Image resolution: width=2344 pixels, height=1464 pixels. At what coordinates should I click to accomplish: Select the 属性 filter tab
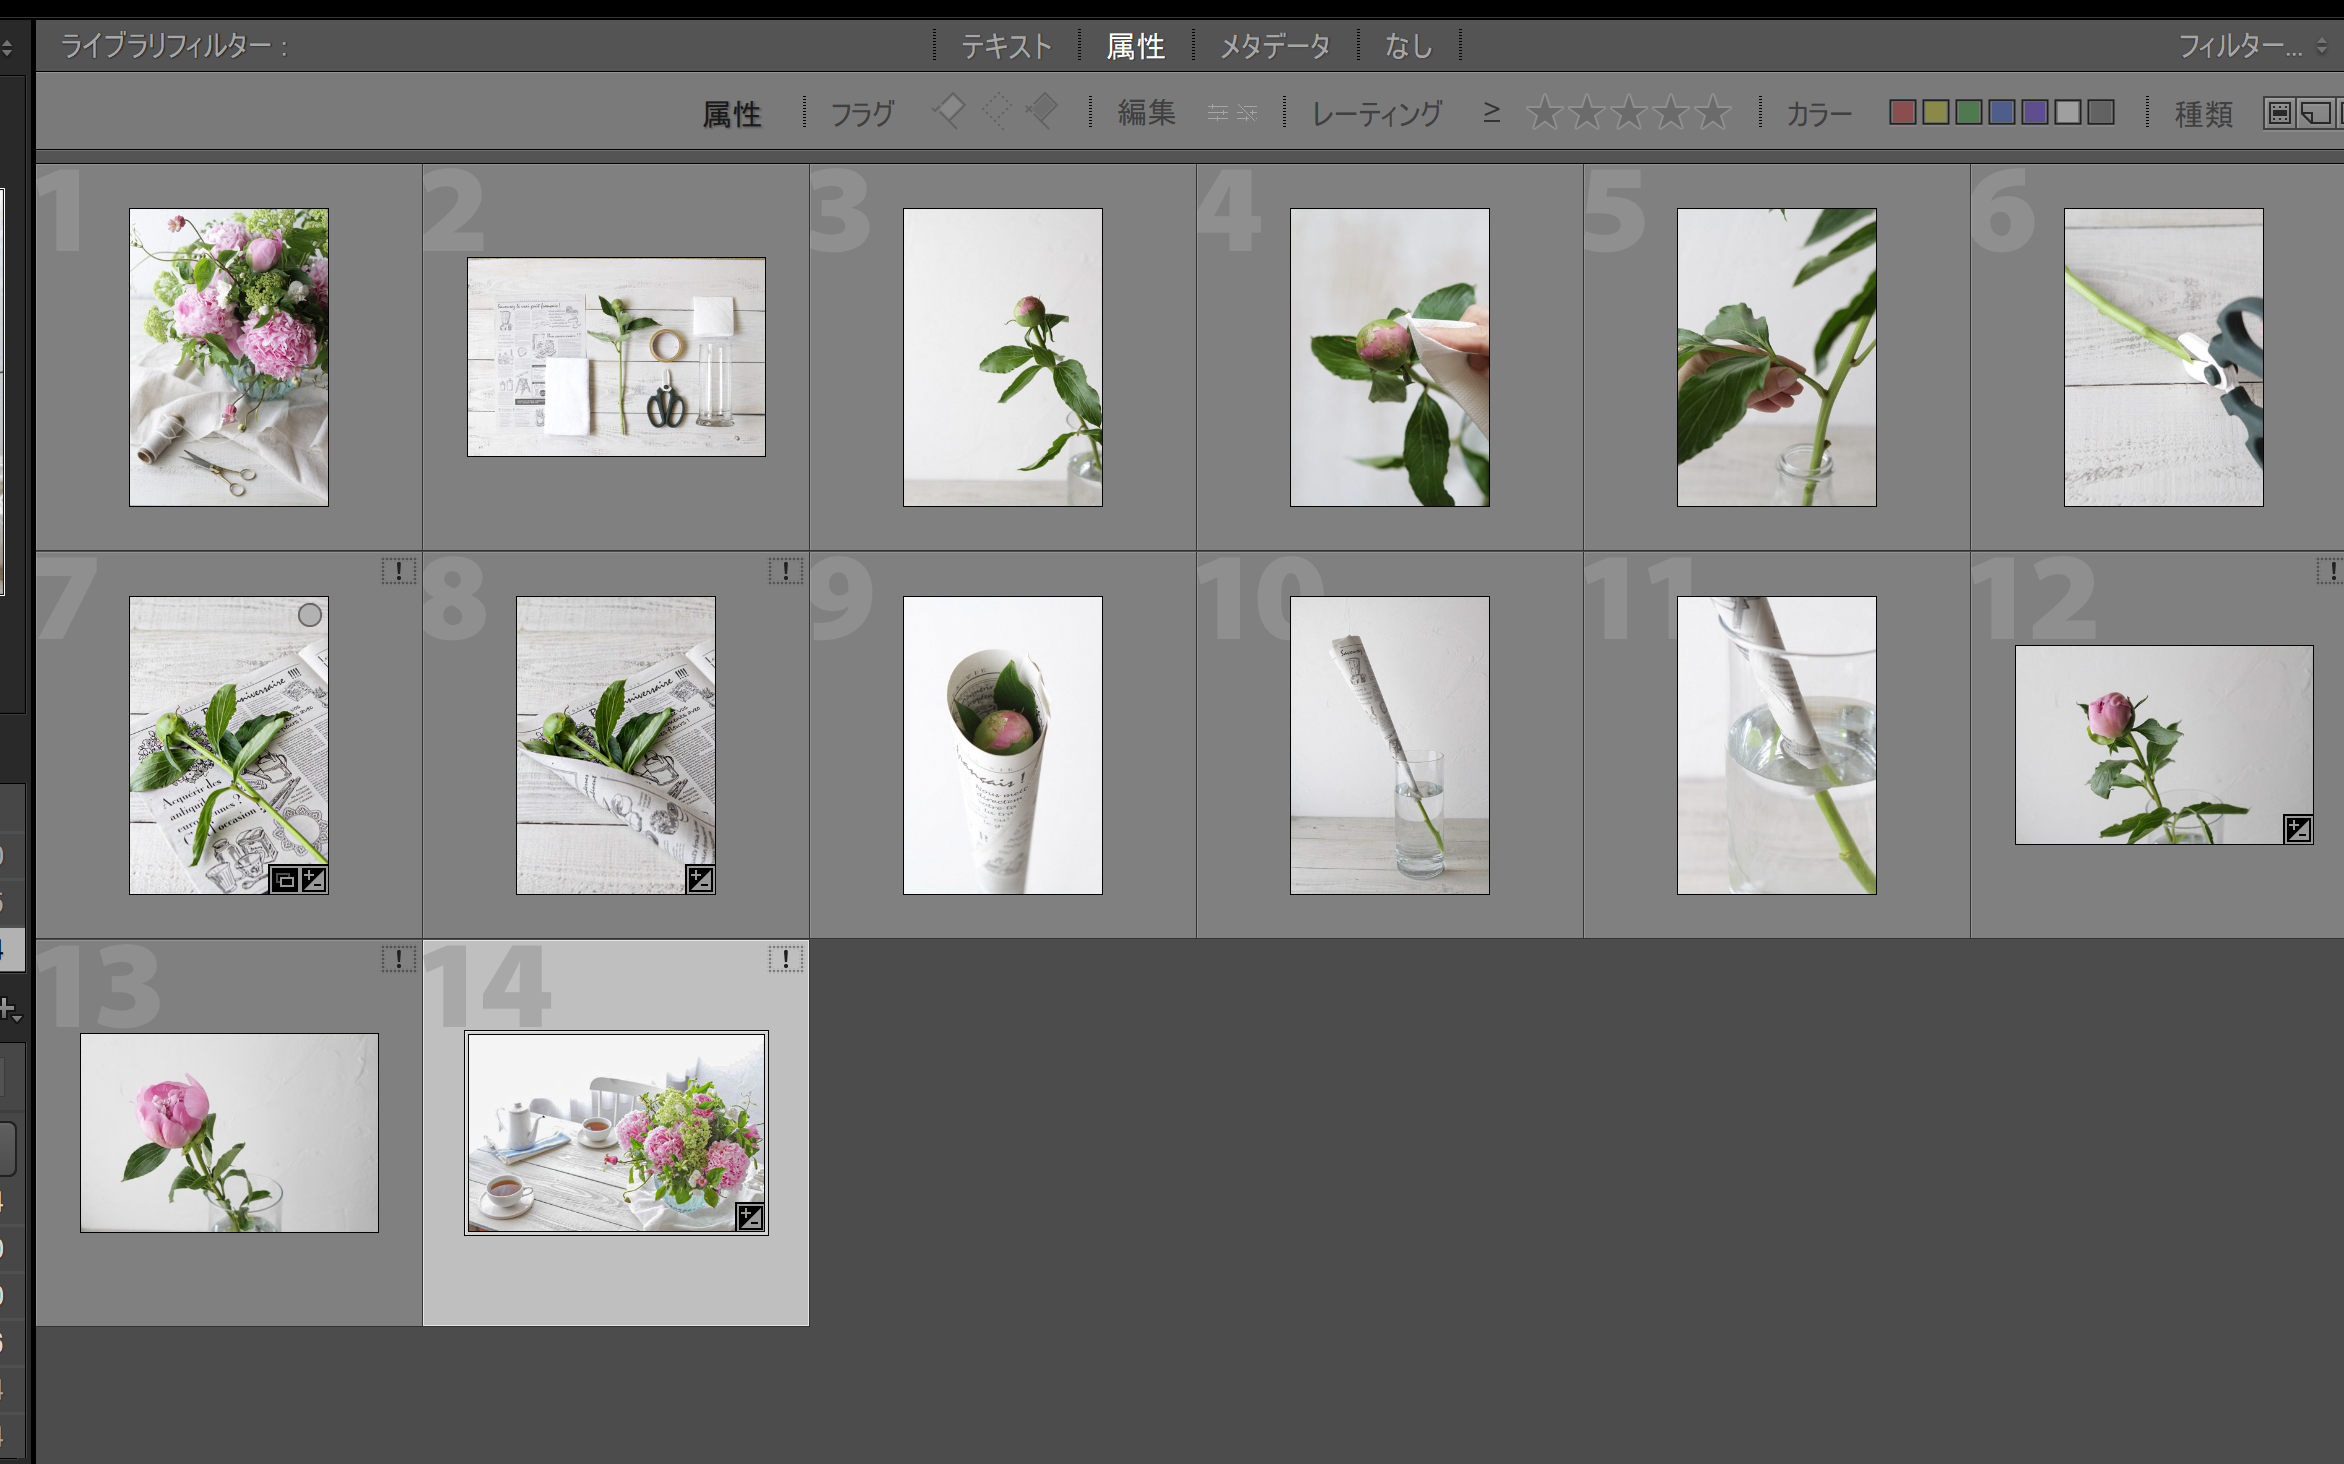[x=1136, y=46]
